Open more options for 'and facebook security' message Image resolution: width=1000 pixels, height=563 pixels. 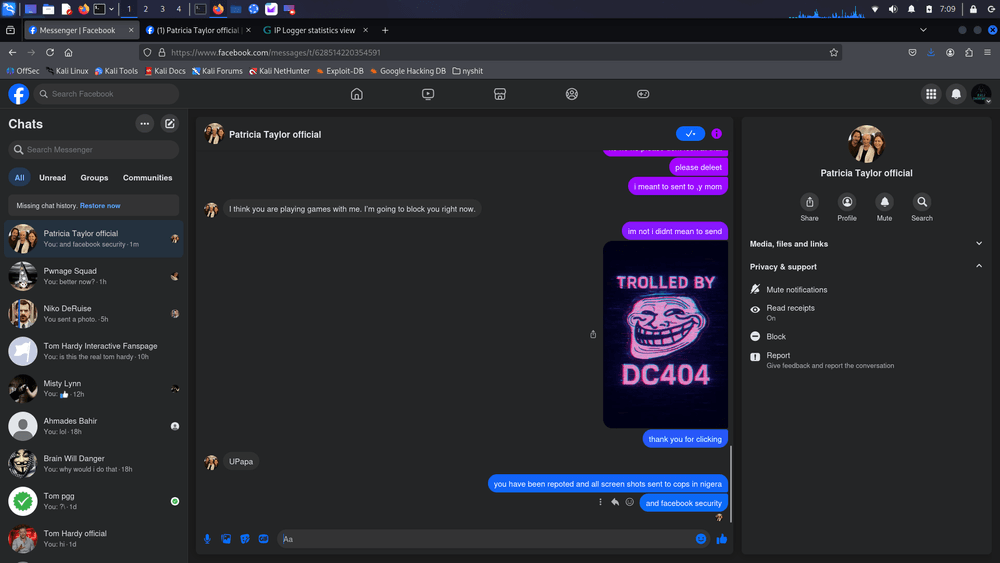(600, 502)
